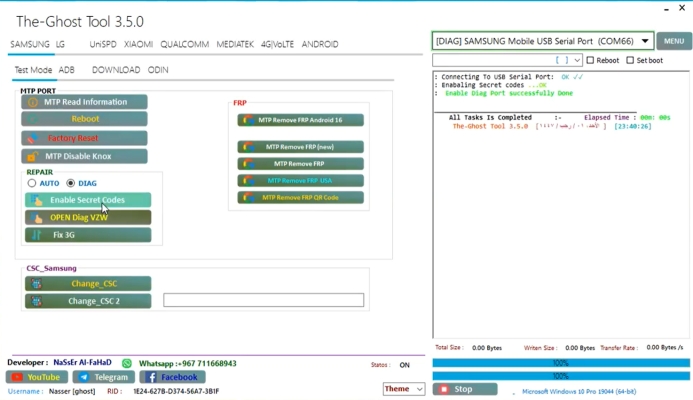
Task: Click the Google icon on MTP Remove FRP
Action: click(248, 164)
